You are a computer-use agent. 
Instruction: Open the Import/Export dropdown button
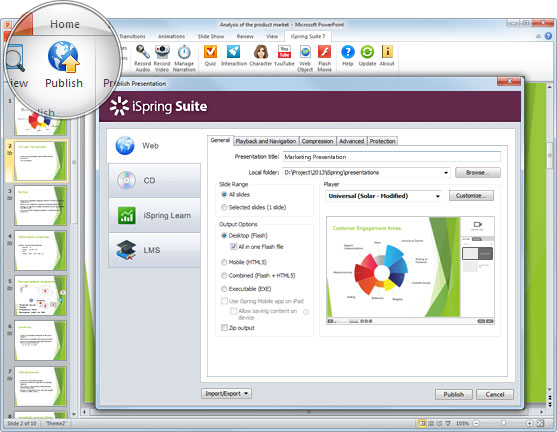[x=226, y=394]
